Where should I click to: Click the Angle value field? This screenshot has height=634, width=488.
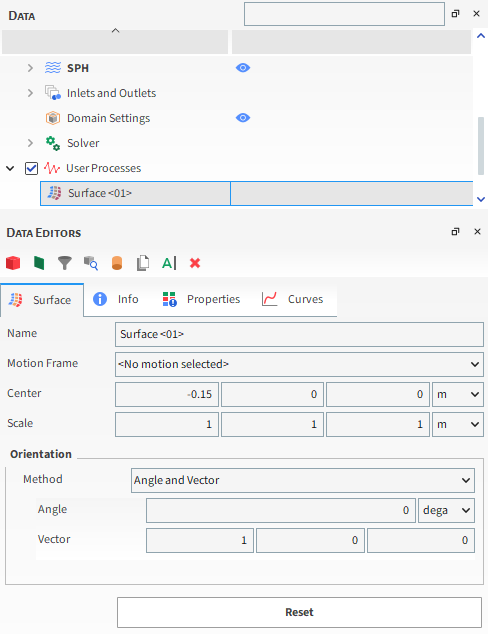(x=281, y=510)
